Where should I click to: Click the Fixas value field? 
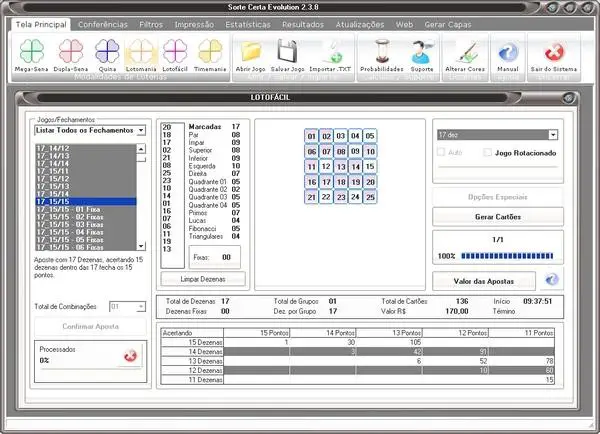(227, 258)
